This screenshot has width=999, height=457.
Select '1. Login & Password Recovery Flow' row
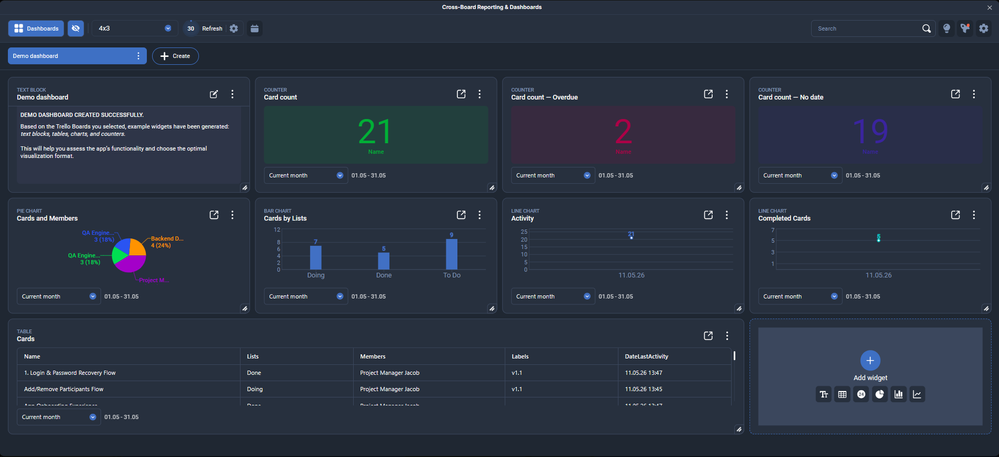pos(374,373)
